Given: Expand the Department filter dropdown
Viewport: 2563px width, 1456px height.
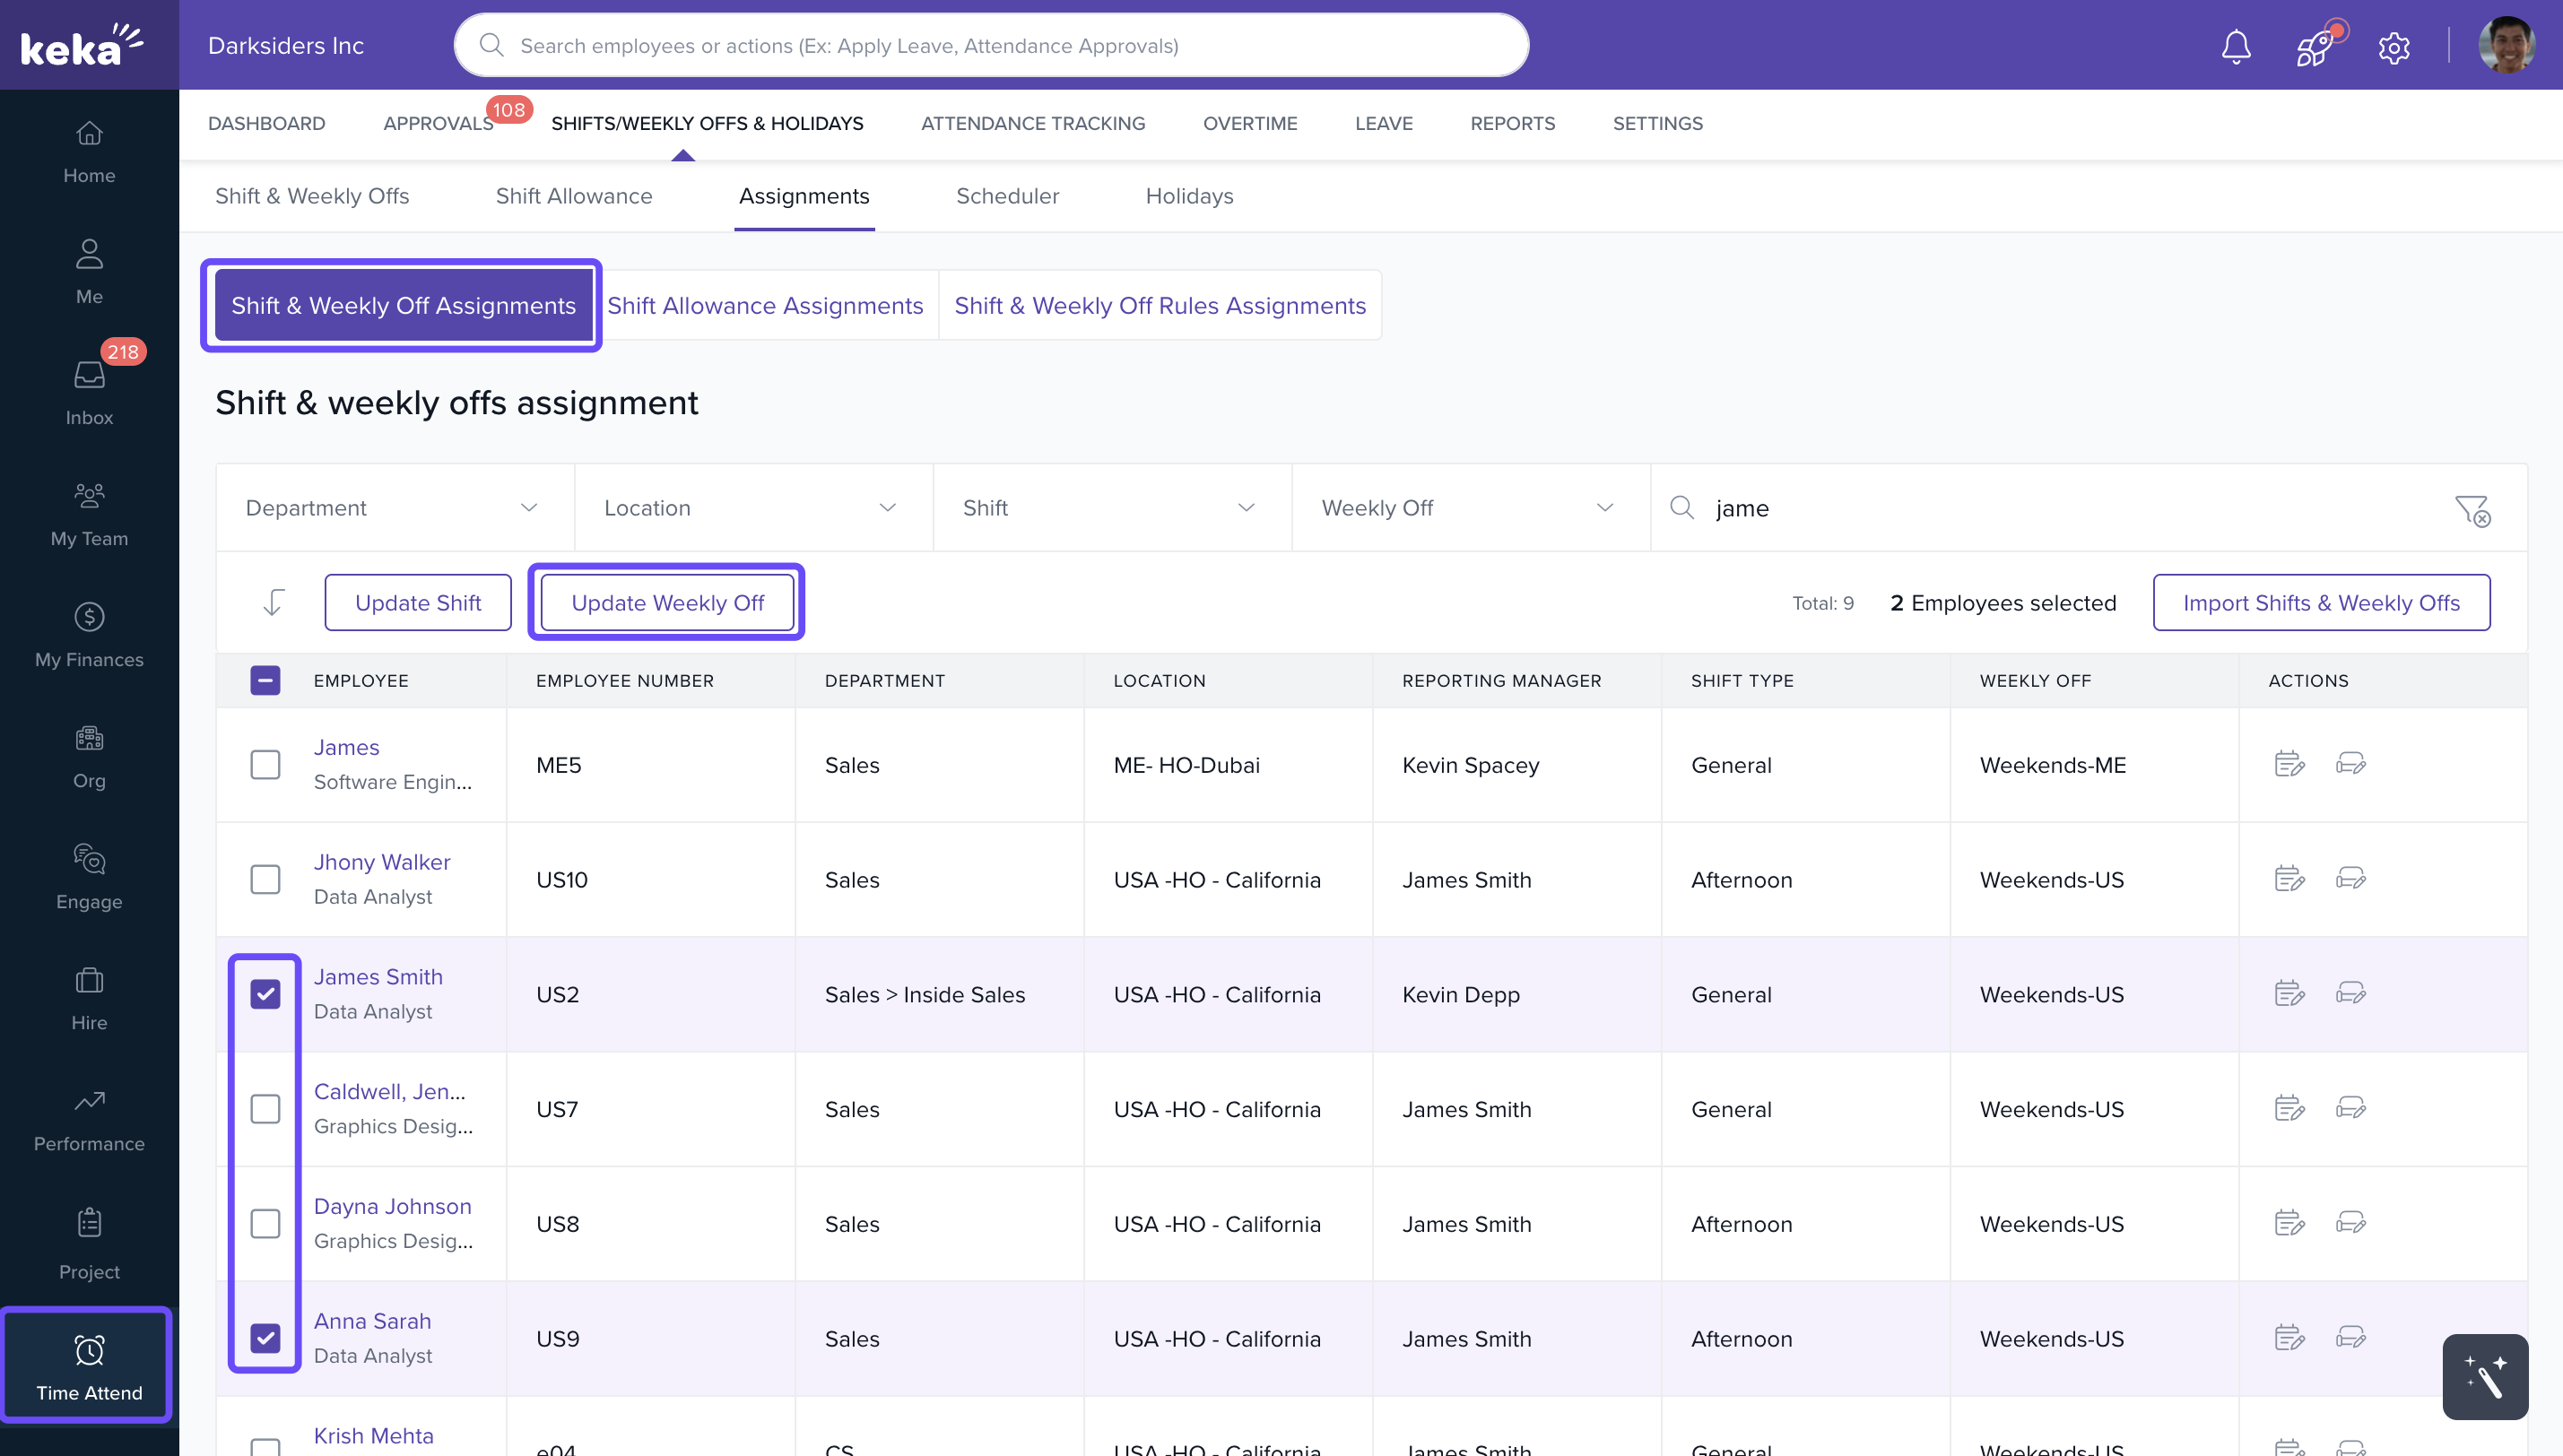Looking at the screenshot, I should tap(394, 508).
